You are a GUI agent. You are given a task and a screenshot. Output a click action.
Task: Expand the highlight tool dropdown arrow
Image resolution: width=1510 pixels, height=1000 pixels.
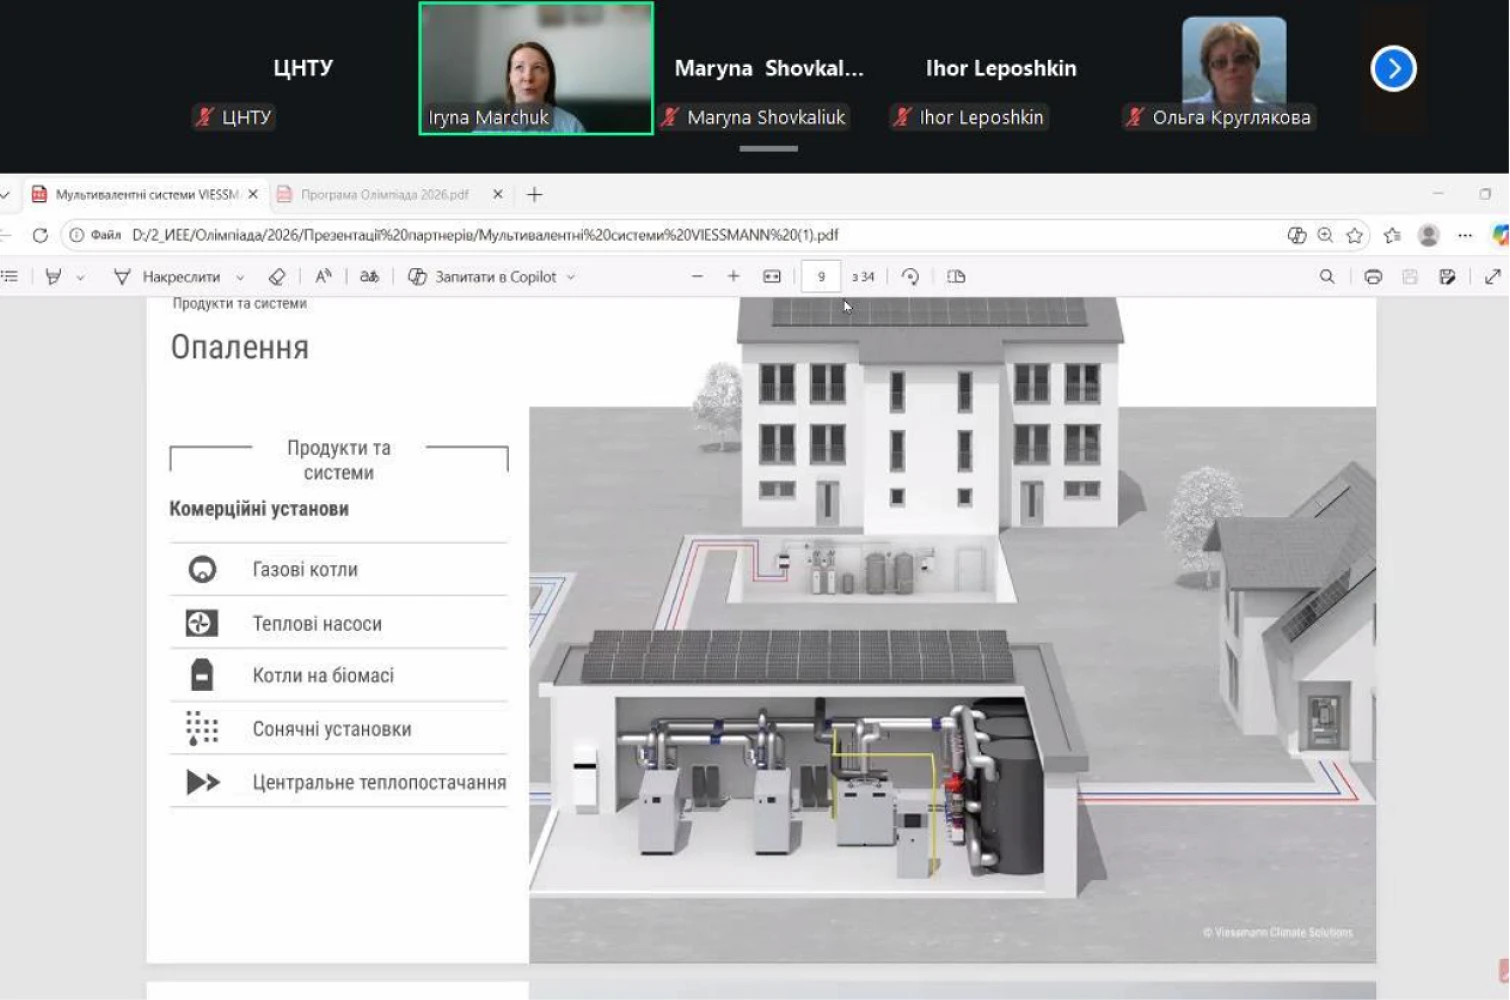(x=81, y=278)
